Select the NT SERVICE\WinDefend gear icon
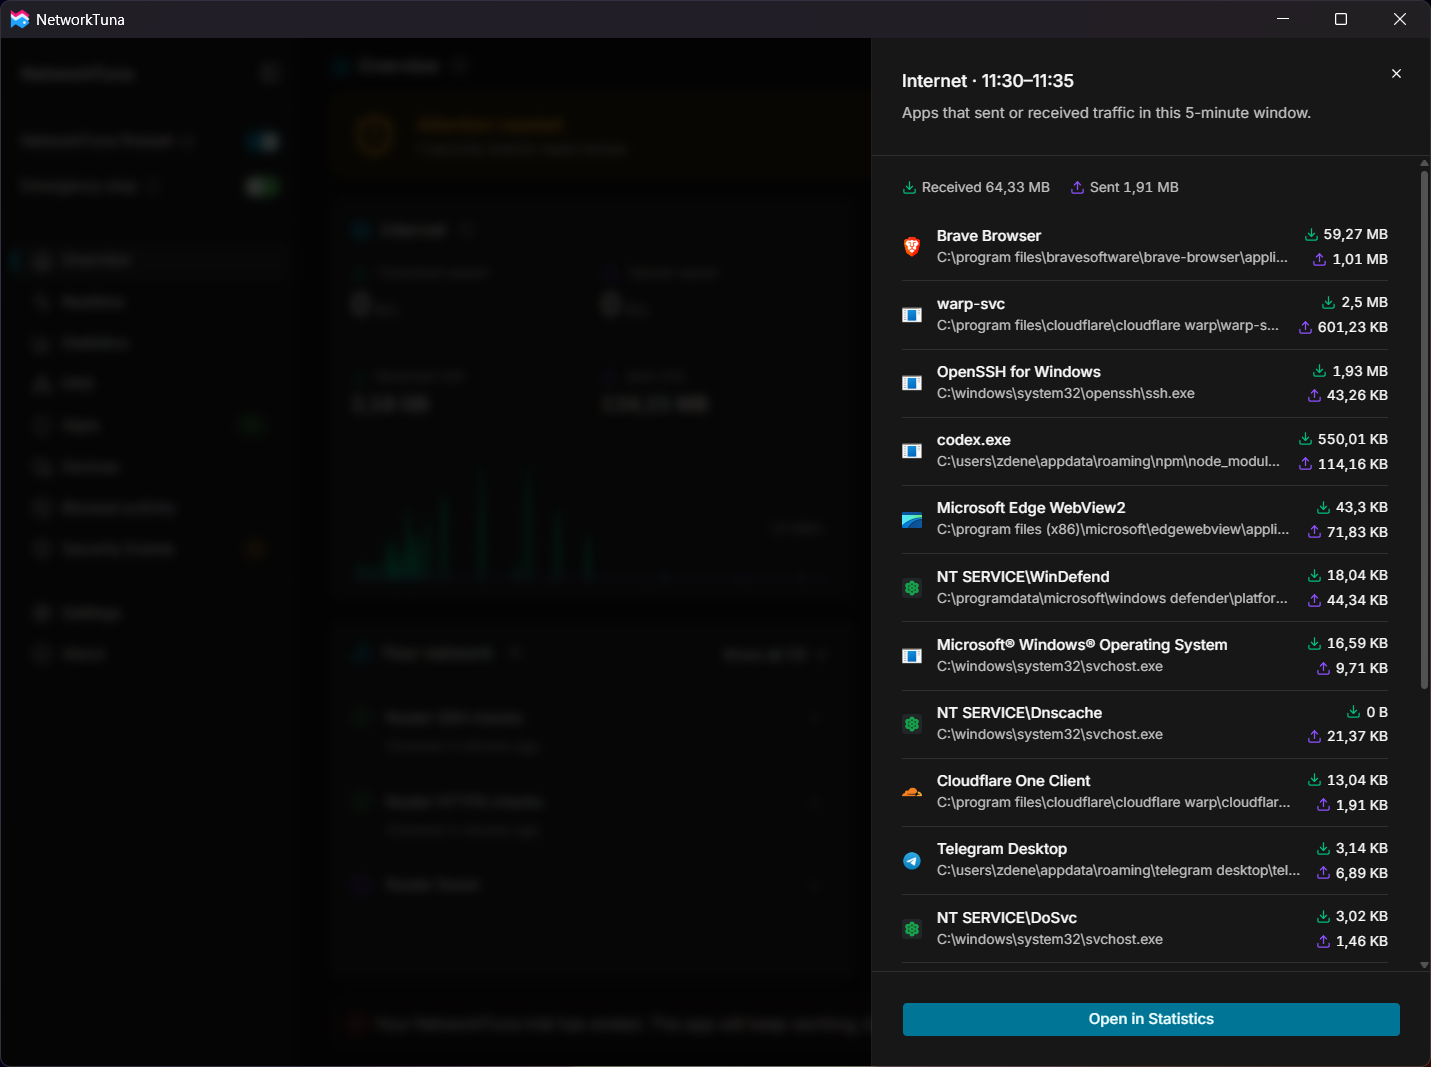 (x=912, y=588)
